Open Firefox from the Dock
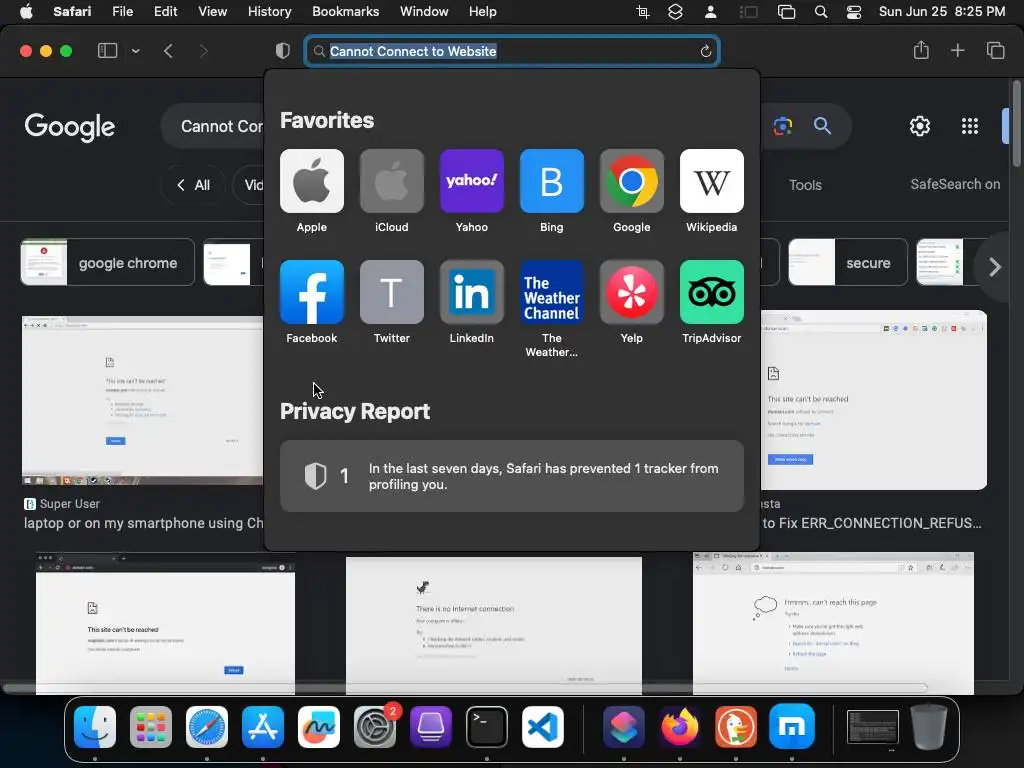The image size is (1024, 768). coord(679,727)
